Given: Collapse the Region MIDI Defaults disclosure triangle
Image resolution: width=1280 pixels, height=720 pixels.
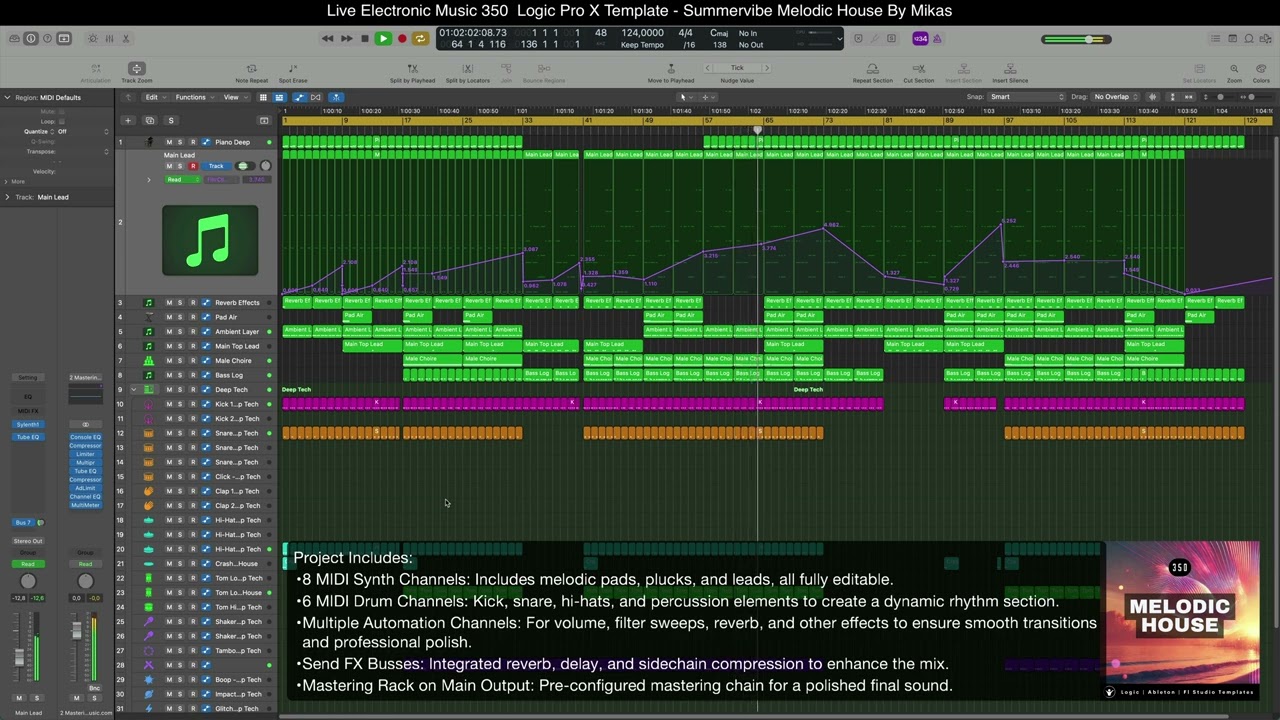Looking at the screenshot, I should (7, 97).
